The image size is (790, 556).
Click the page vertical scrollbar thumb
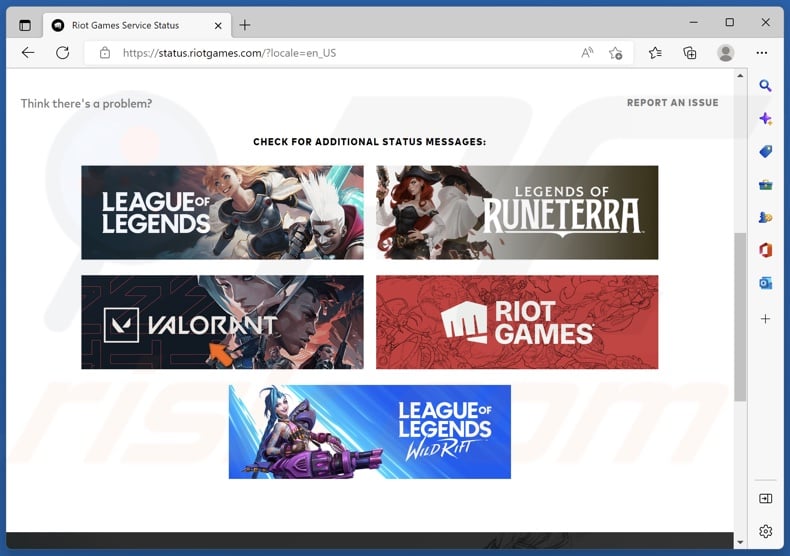click(740, 316)
